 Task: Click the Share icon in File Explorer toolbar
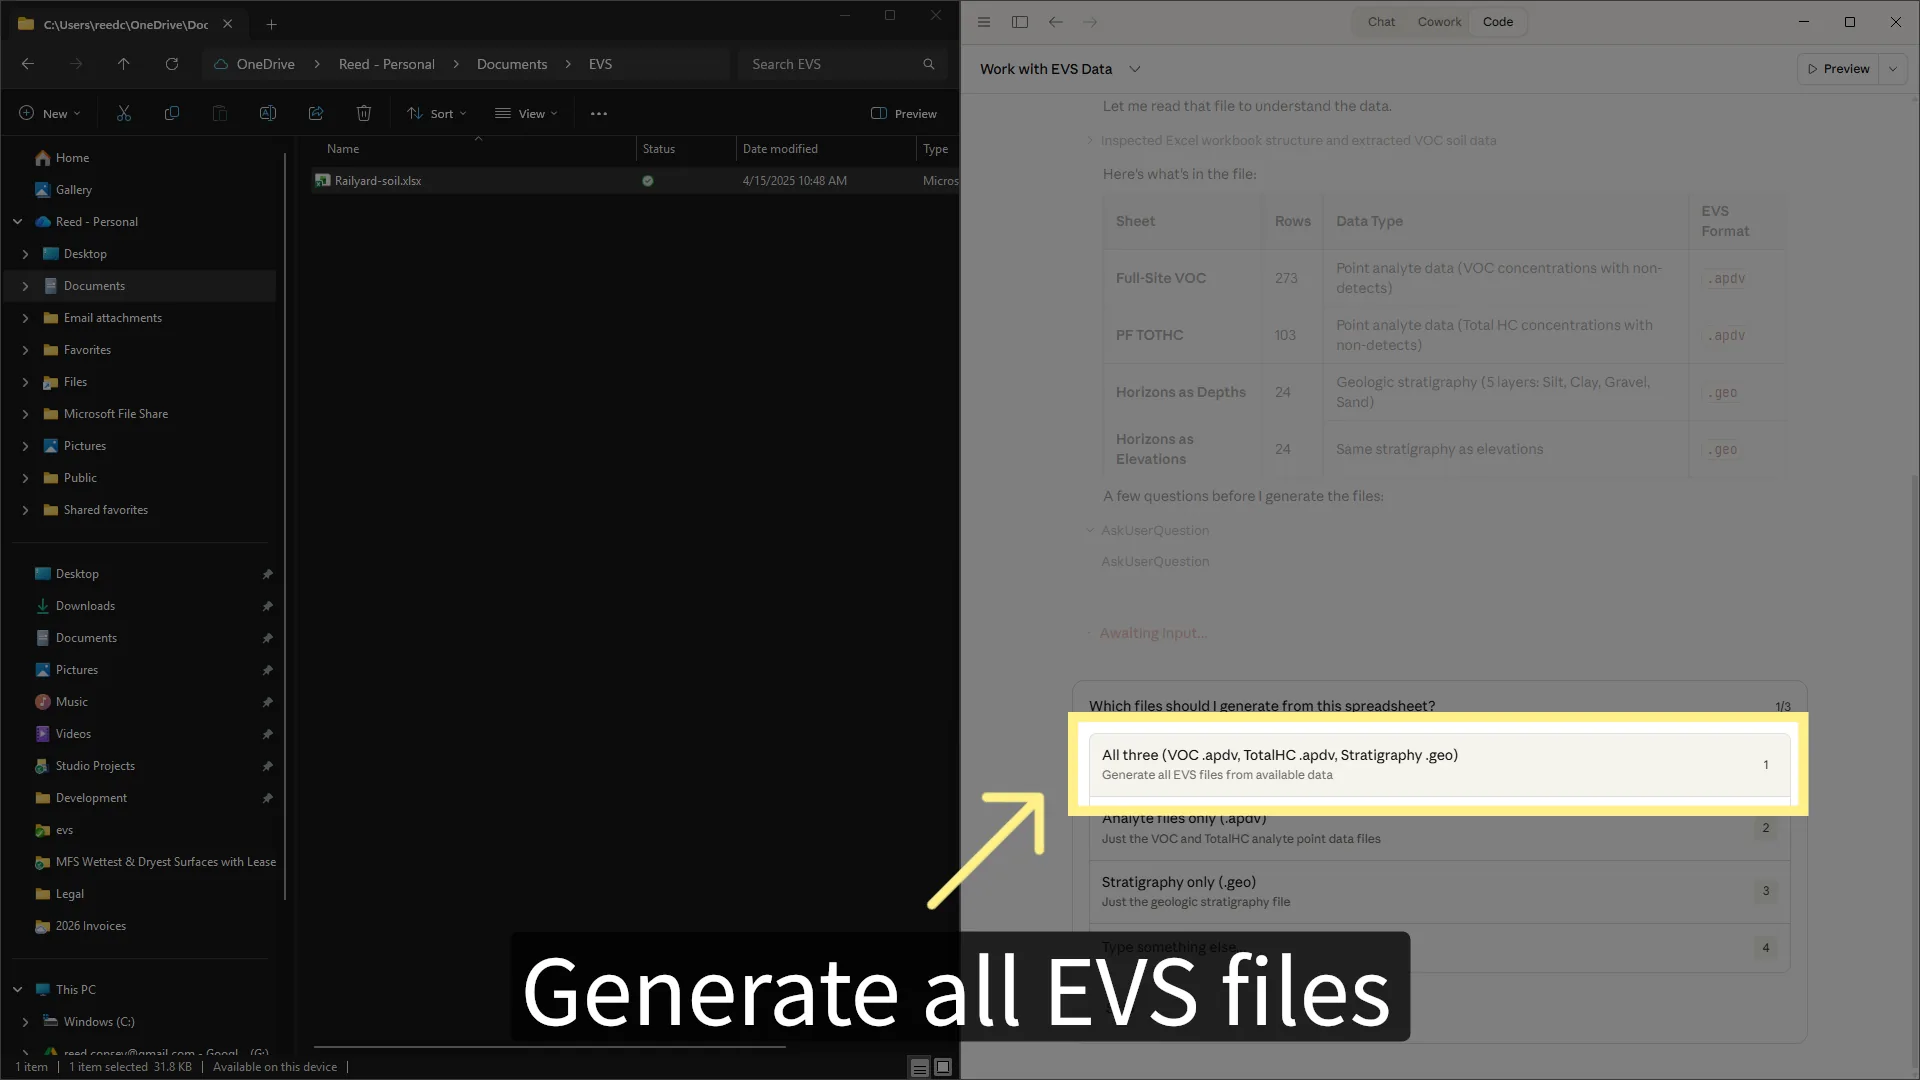[316, 114]
